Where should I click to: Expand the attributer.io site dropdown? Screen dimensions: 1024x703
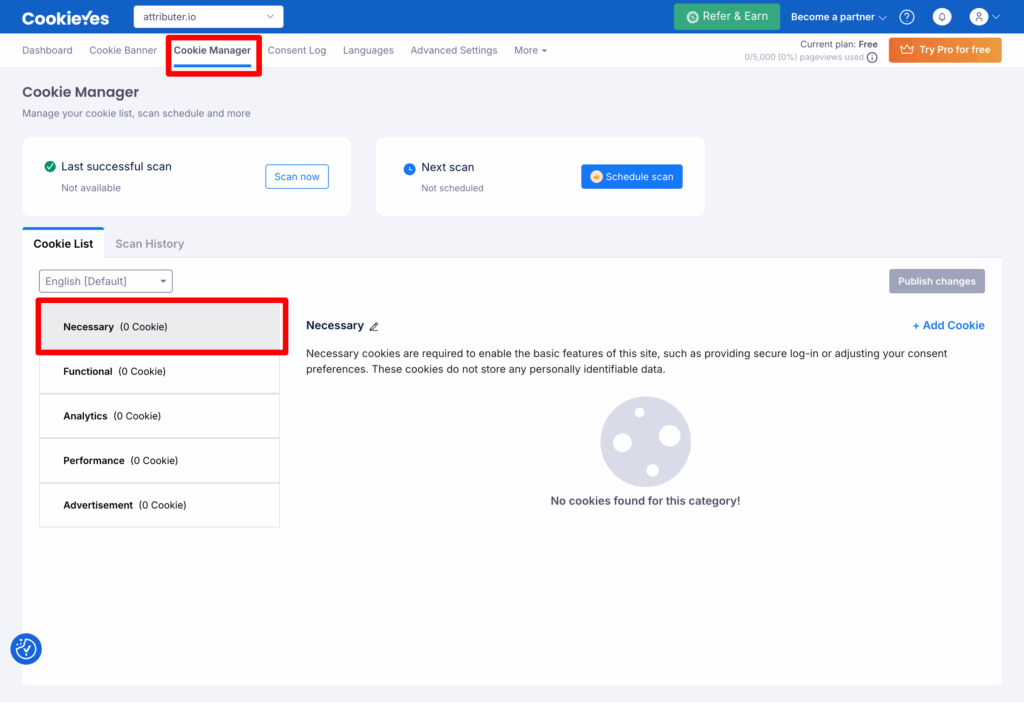(208, 17)
